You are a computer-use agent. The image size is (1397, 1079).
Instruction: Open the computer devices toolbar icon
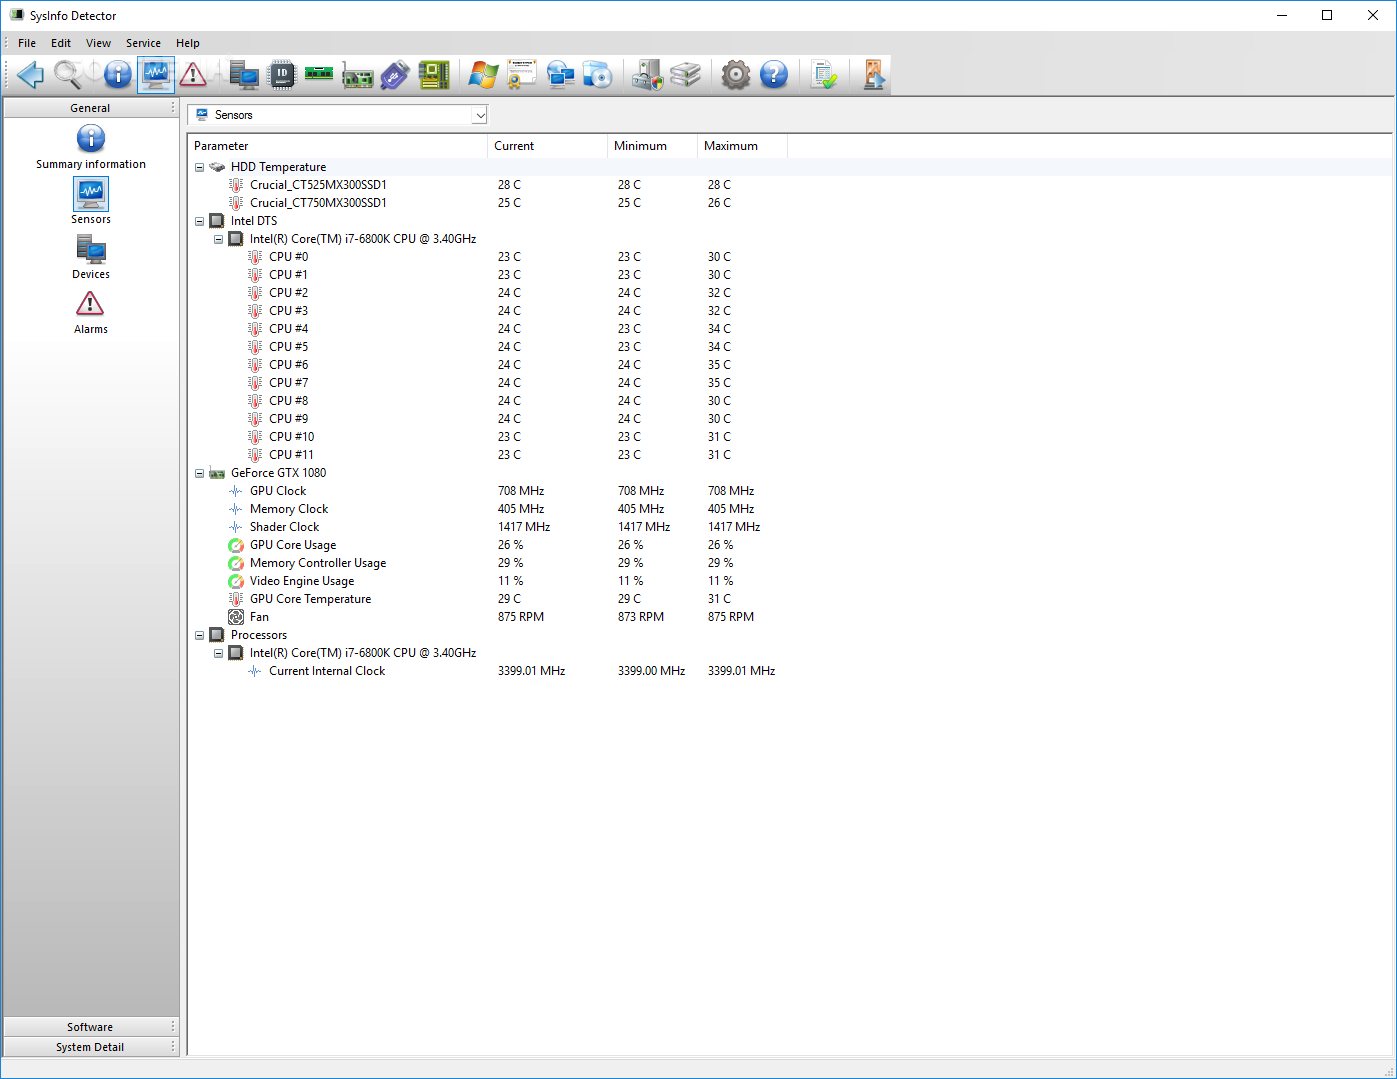244,75
